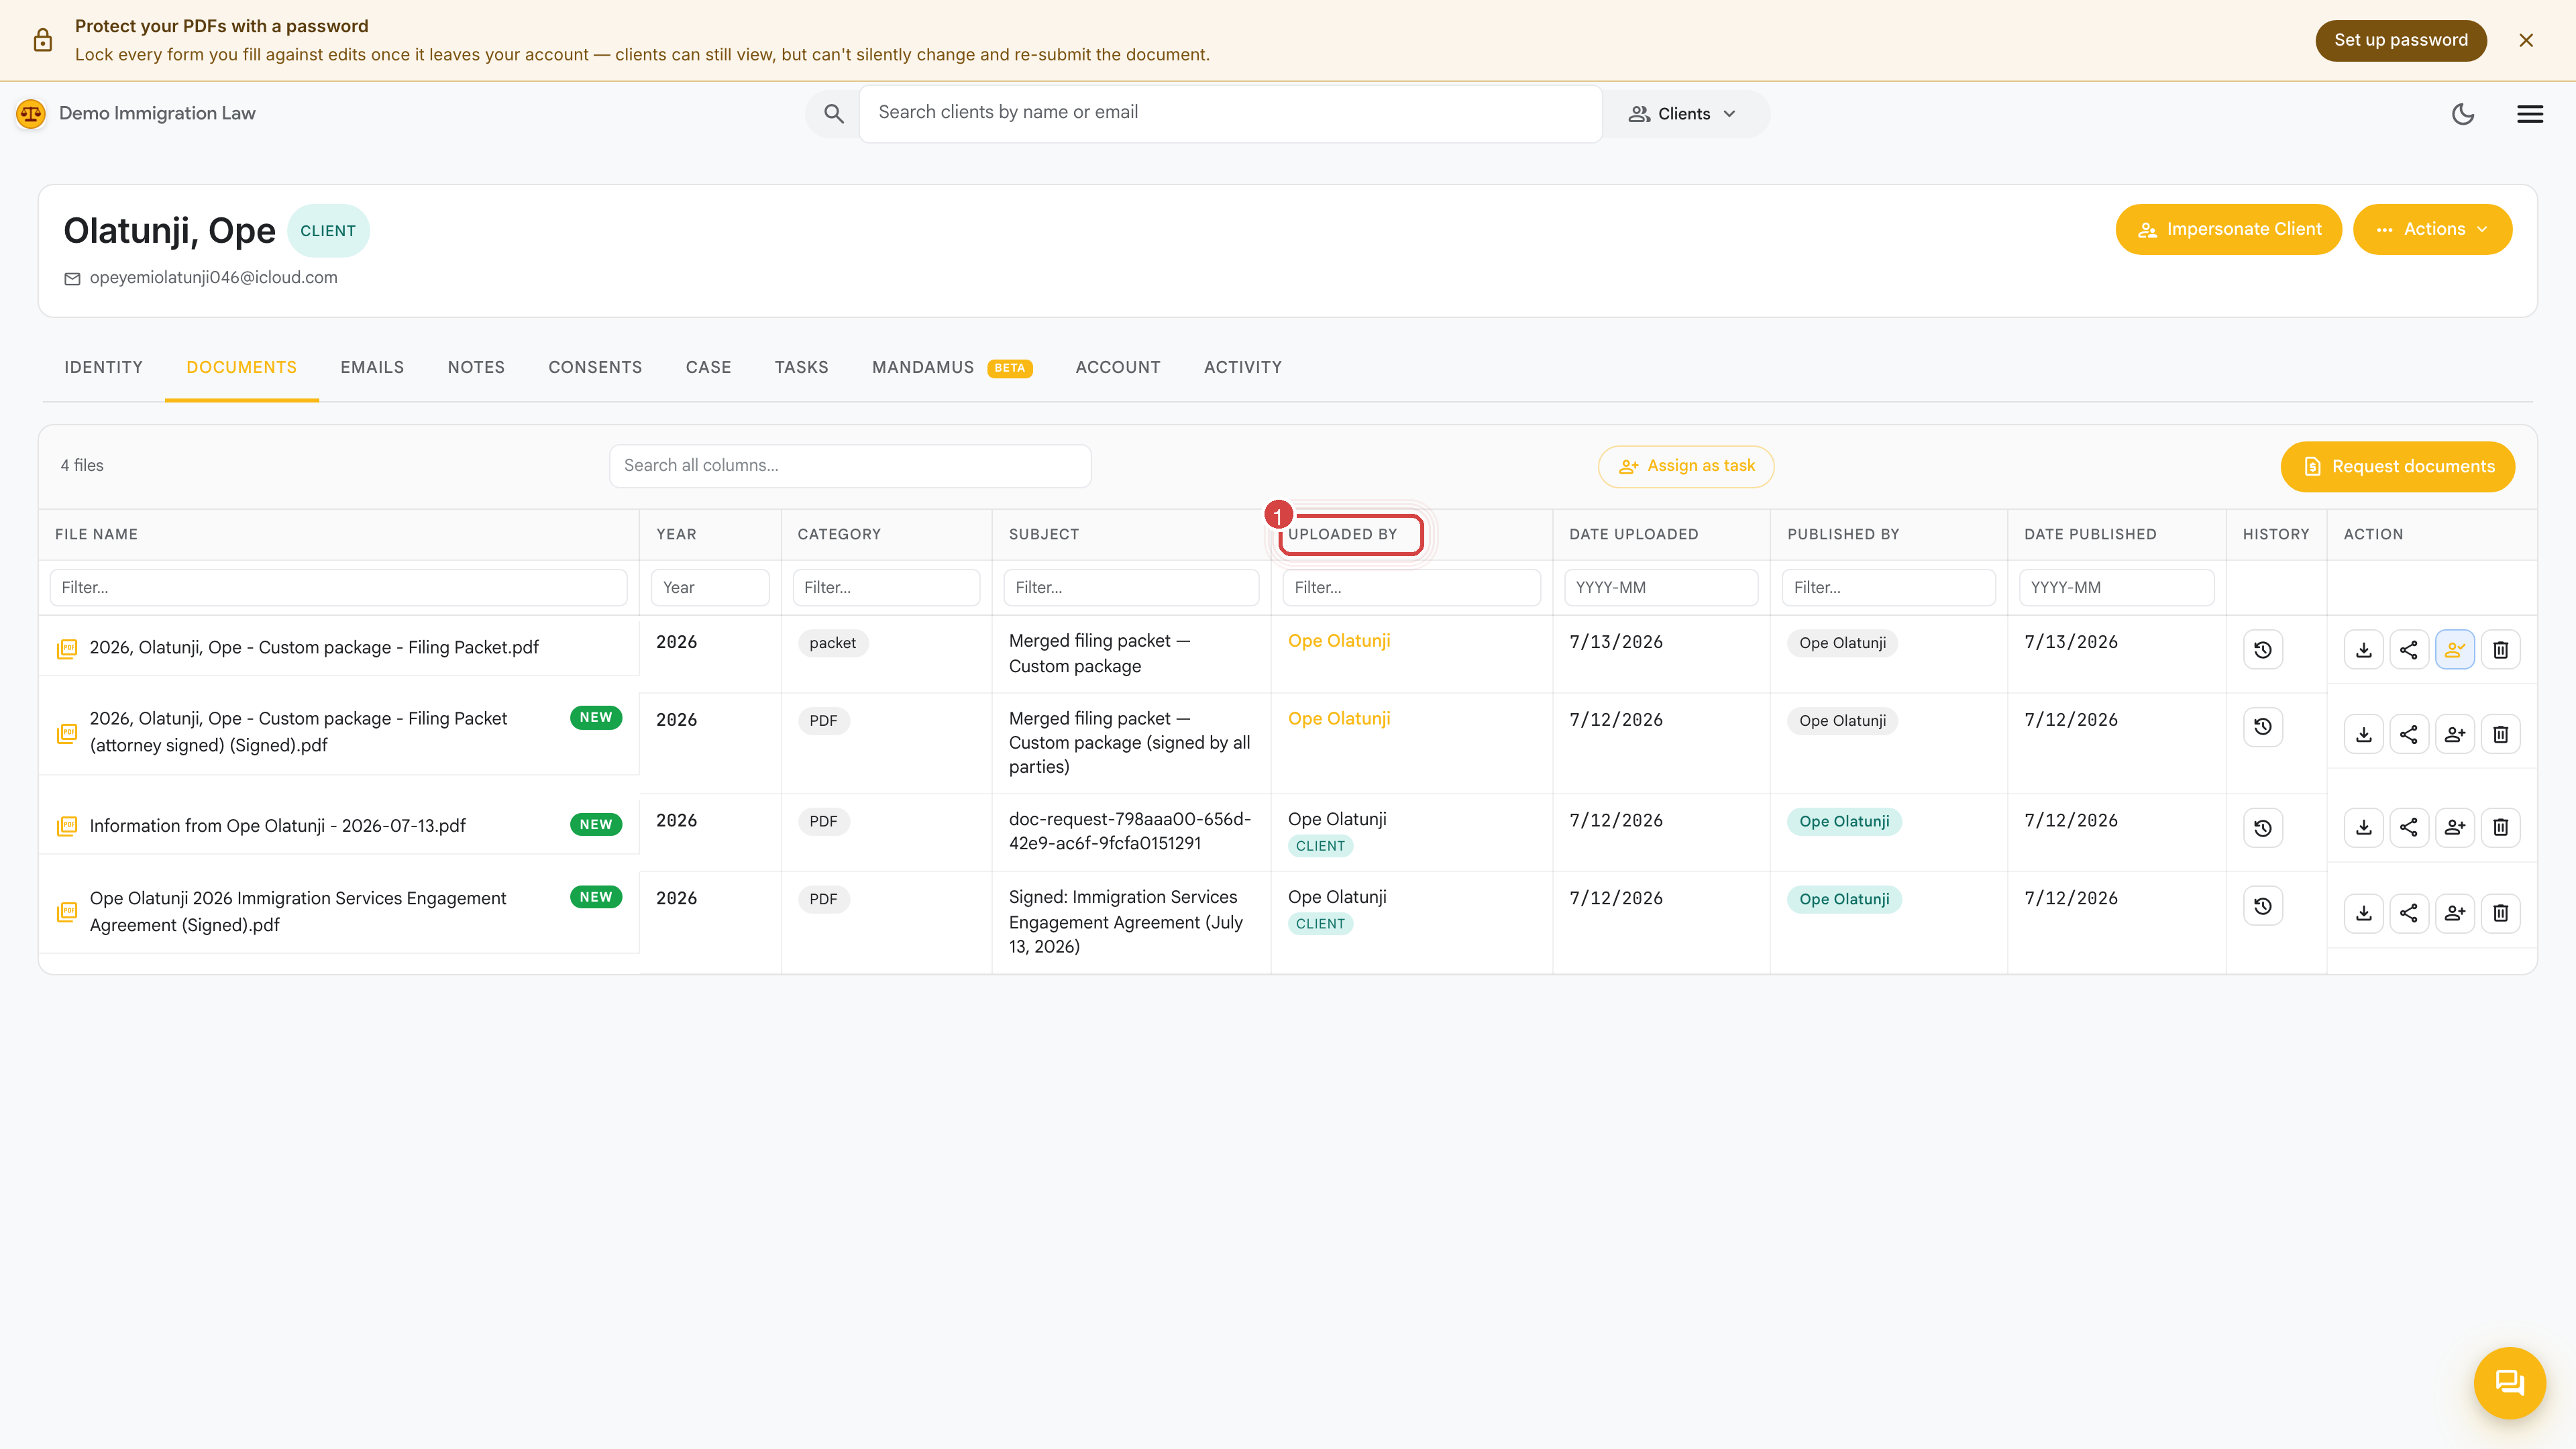
Task: Click Set up password button
Action: (x=2401, y=40)
